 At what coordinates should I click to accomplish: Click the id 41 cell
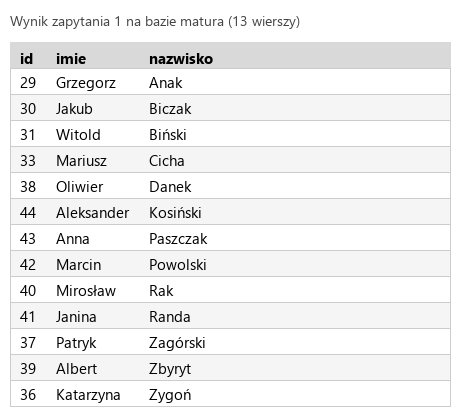pos(28,317)
